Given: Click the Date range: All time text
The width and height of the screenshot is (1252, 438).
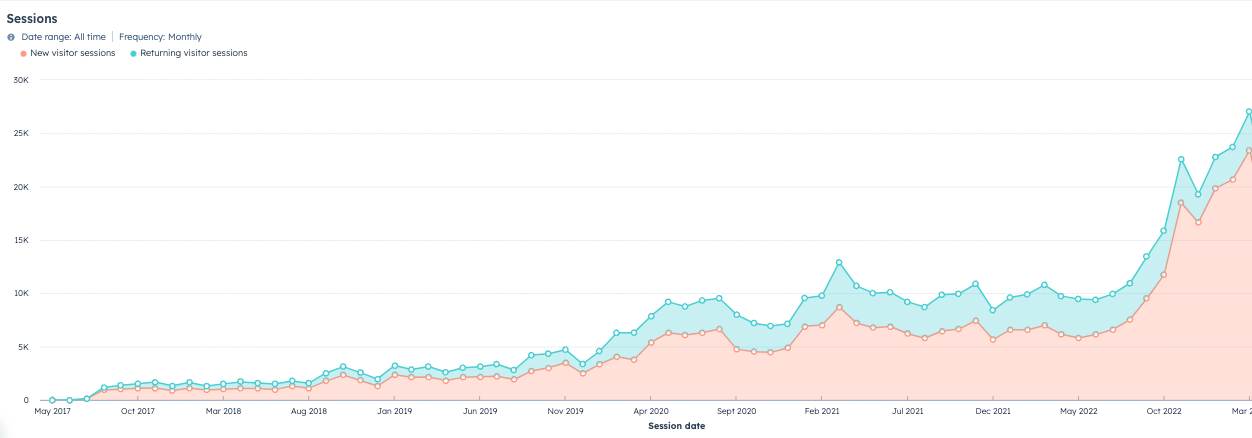Looking at the screenshot, I should [x=63, y=37].
